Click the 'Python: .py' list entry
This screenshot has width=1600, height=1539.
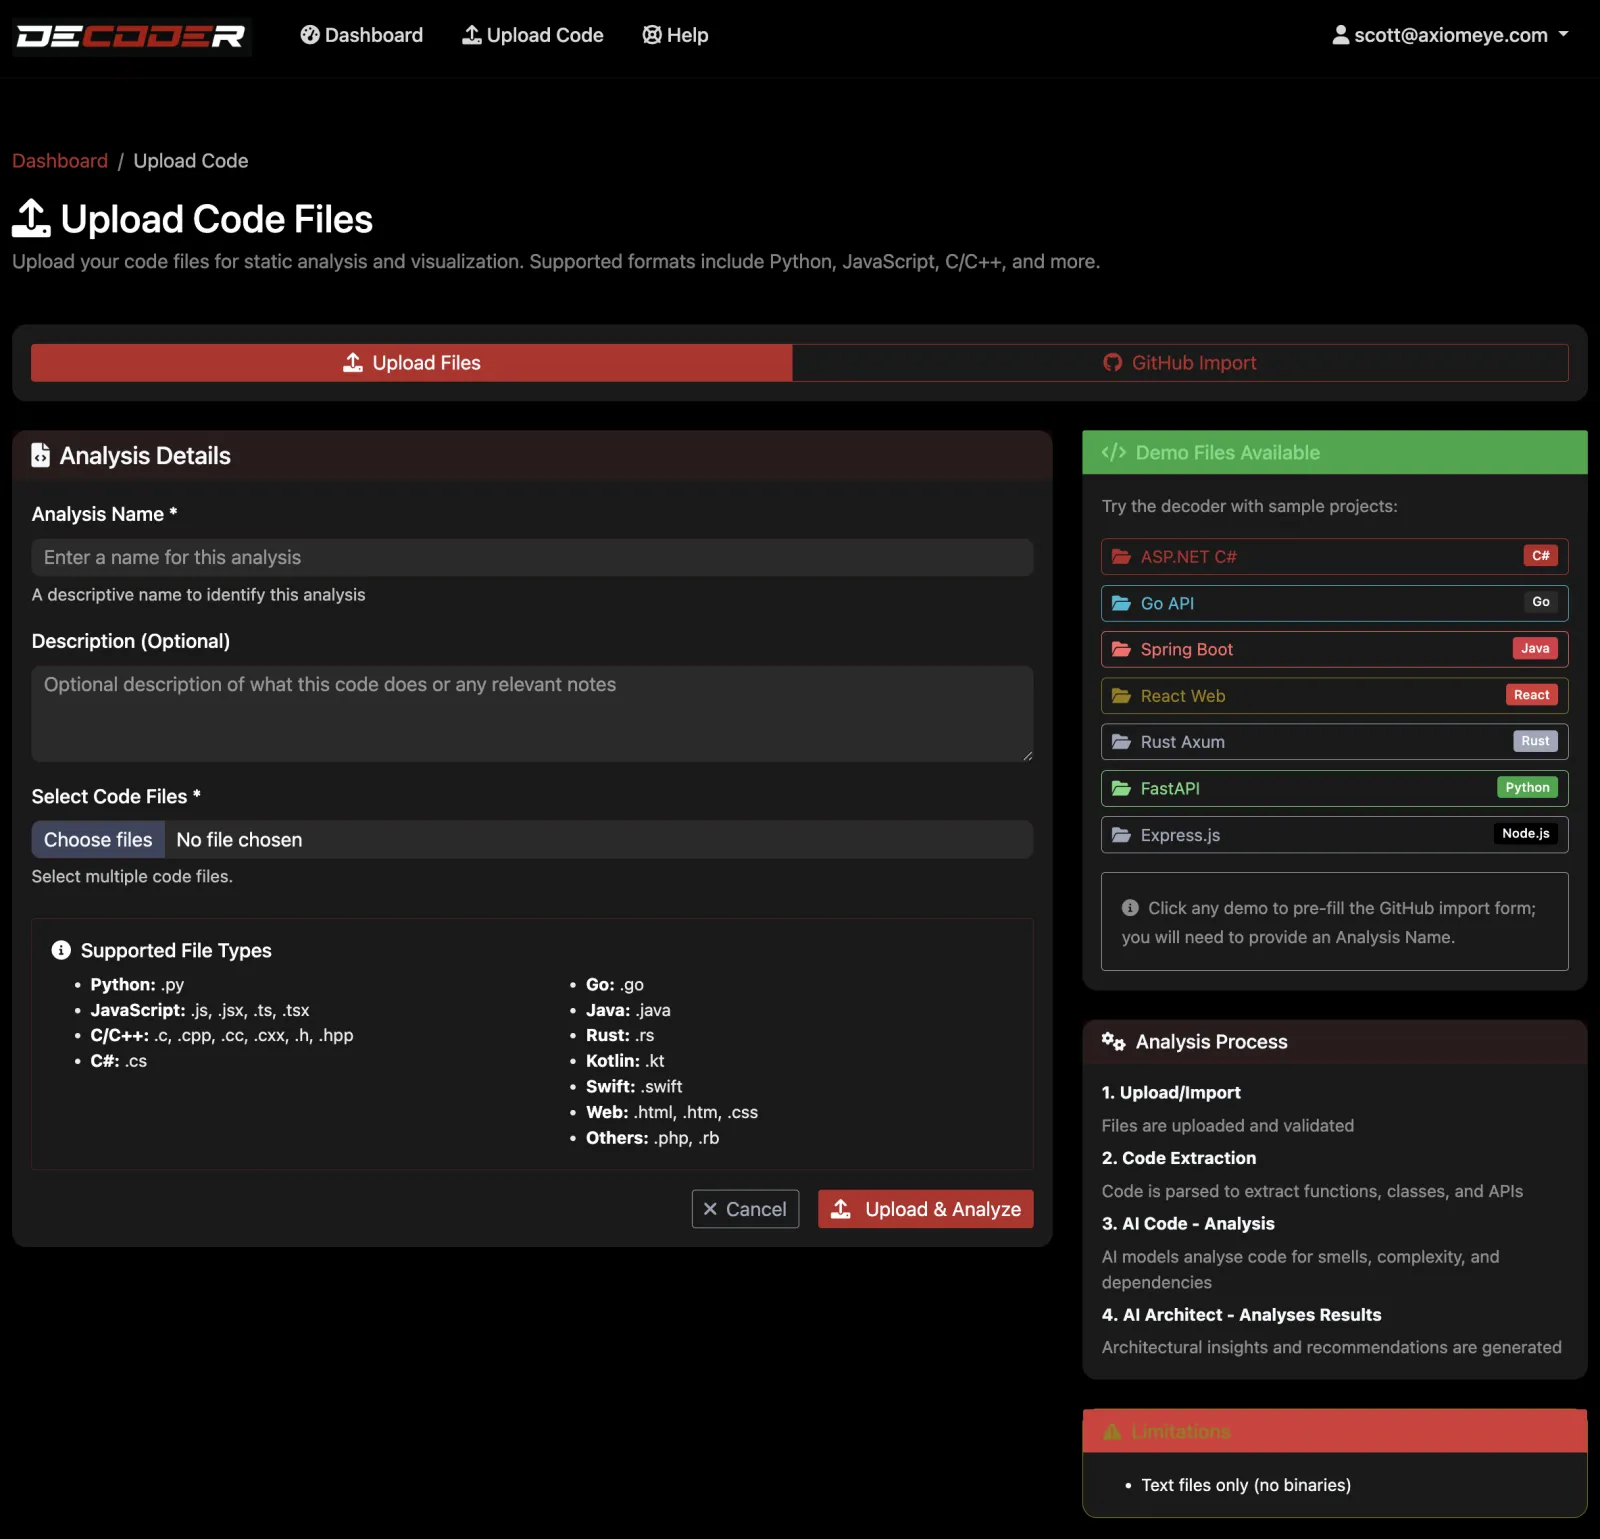(x=137, y=985)
